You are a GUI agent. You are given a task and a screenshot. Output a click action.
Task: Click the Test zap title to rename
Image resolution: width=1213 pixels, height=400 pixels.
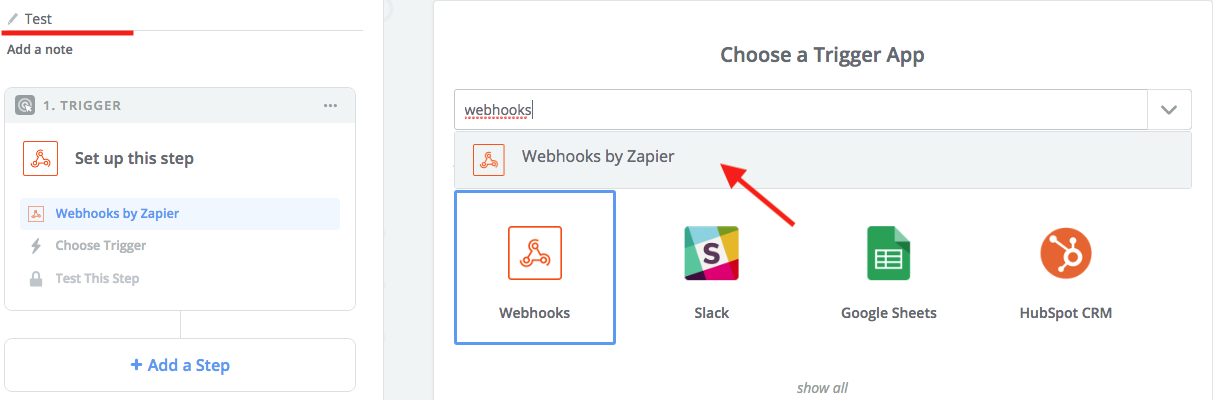pos(38,19)
